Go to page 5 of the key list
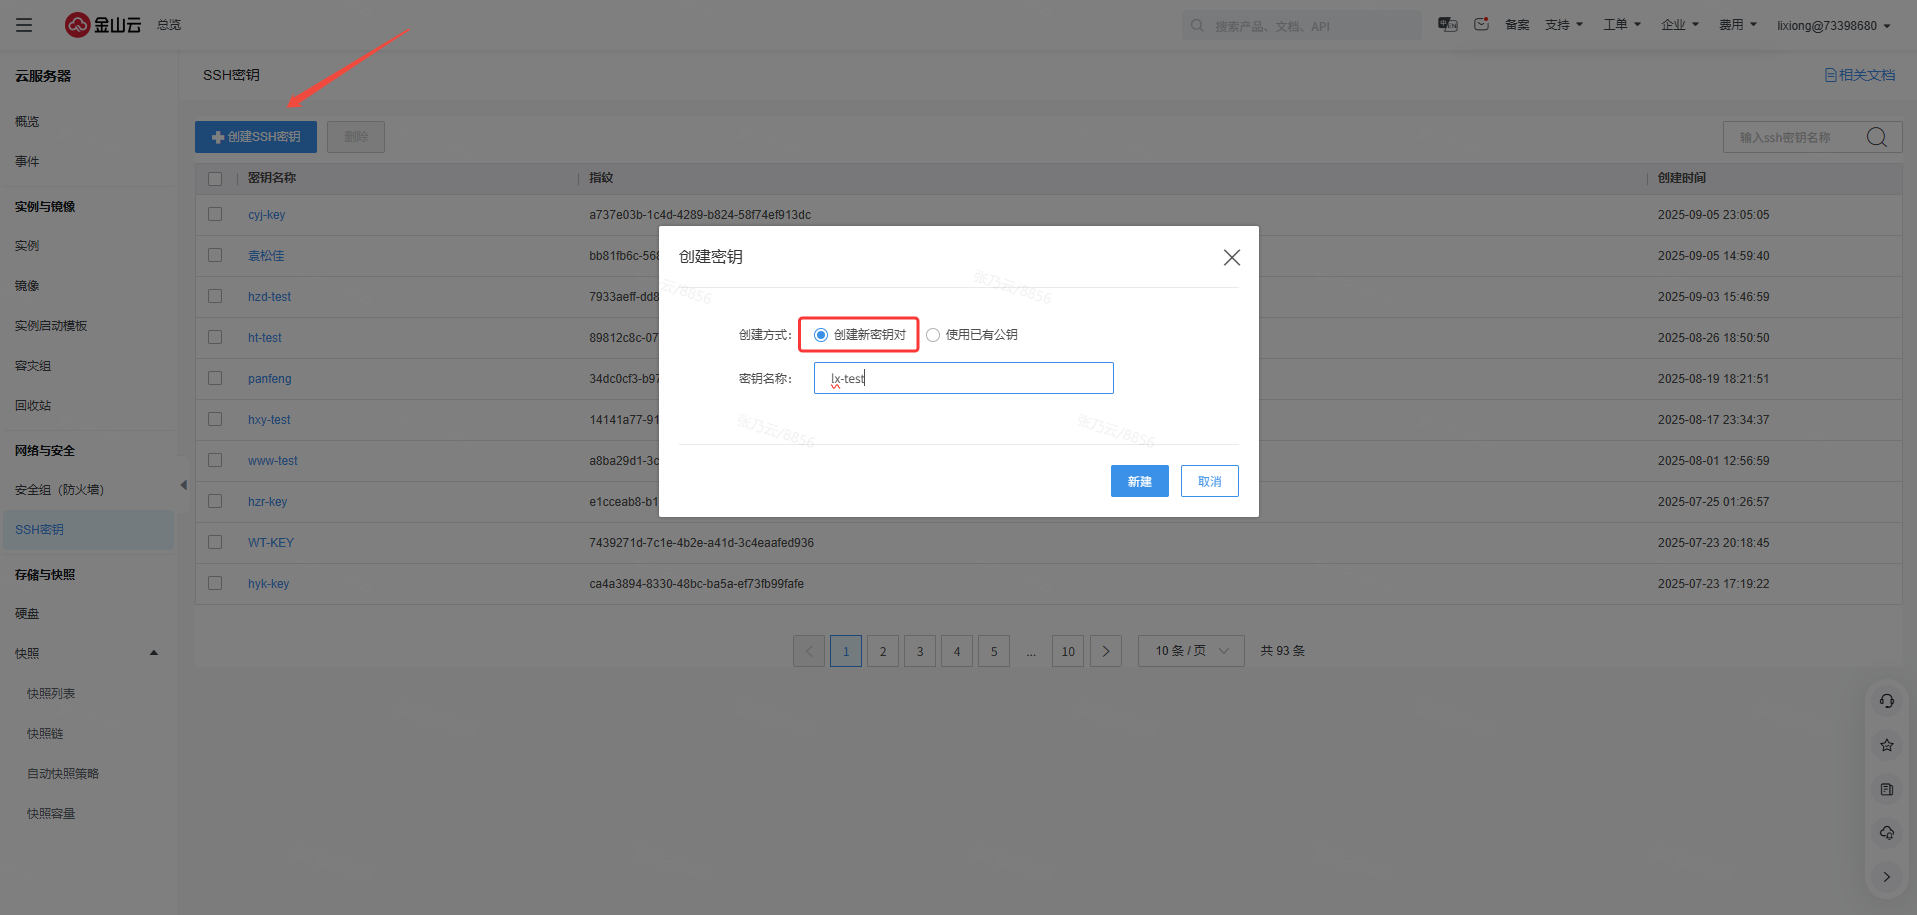The height and width of the screenshot is (915, 1917). (994, 651)
